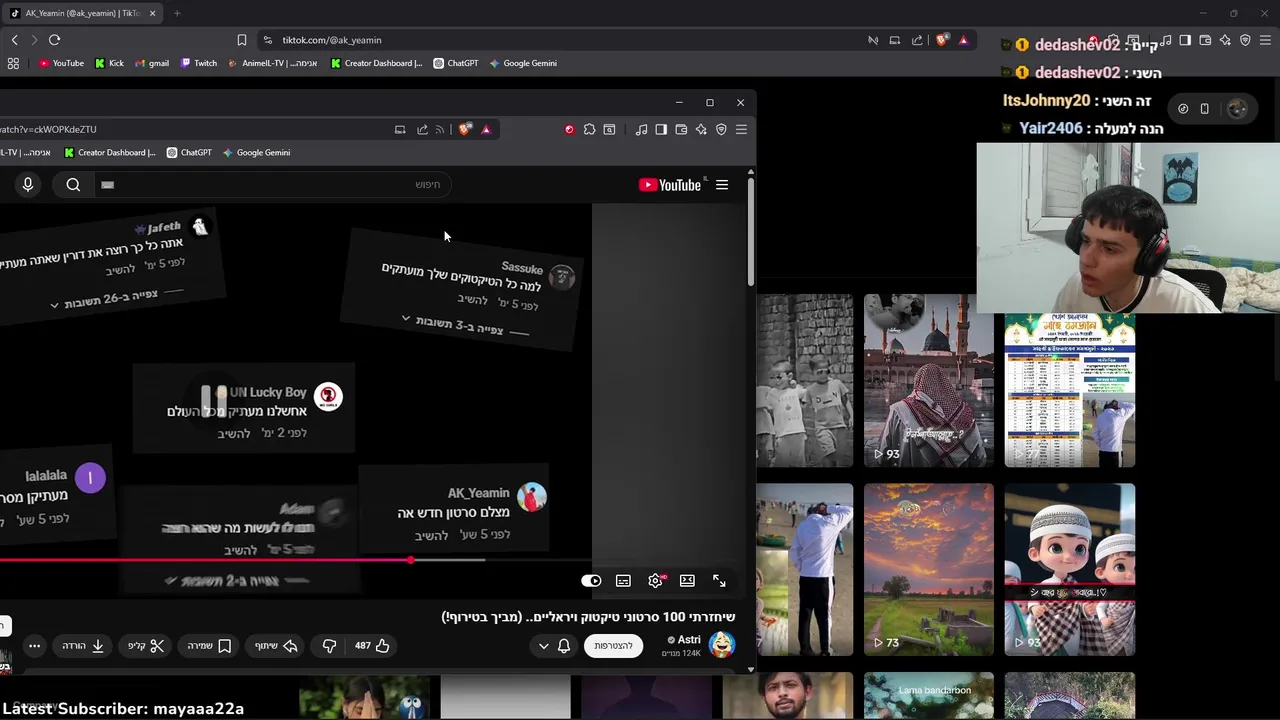The height and width of the screenshot is (720, 1280).
Task: Open Leo AI sparkle in YouTube window
Action: 701,129
